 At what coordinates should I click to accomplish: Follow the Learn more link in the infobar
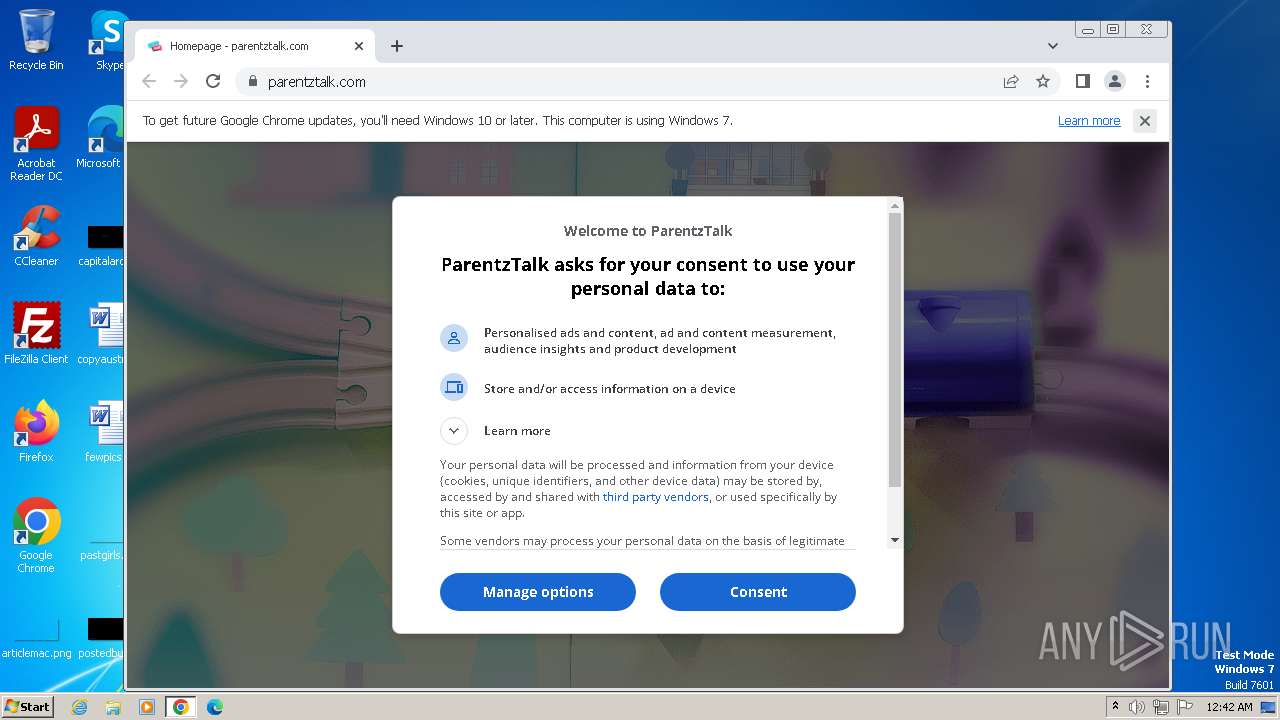point(1089,121)
